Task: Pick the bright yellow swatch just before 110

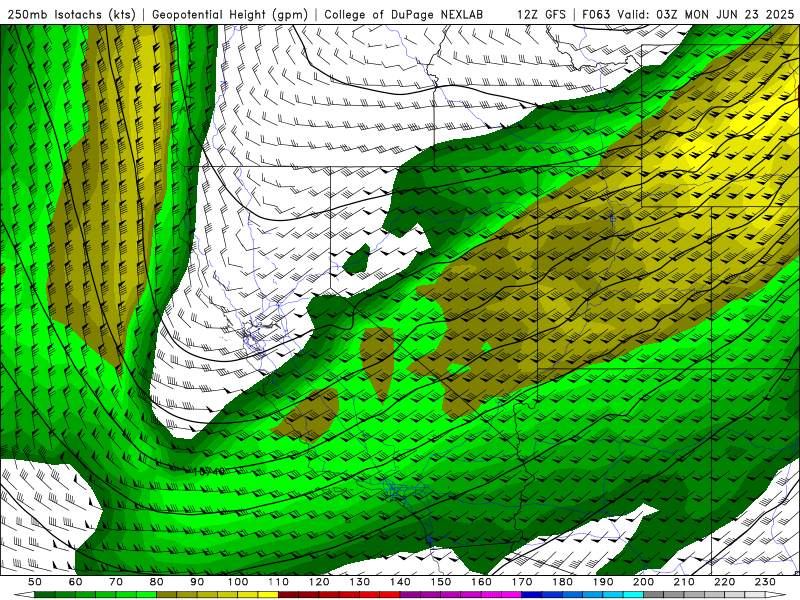Action: click(x=268, y=595)
